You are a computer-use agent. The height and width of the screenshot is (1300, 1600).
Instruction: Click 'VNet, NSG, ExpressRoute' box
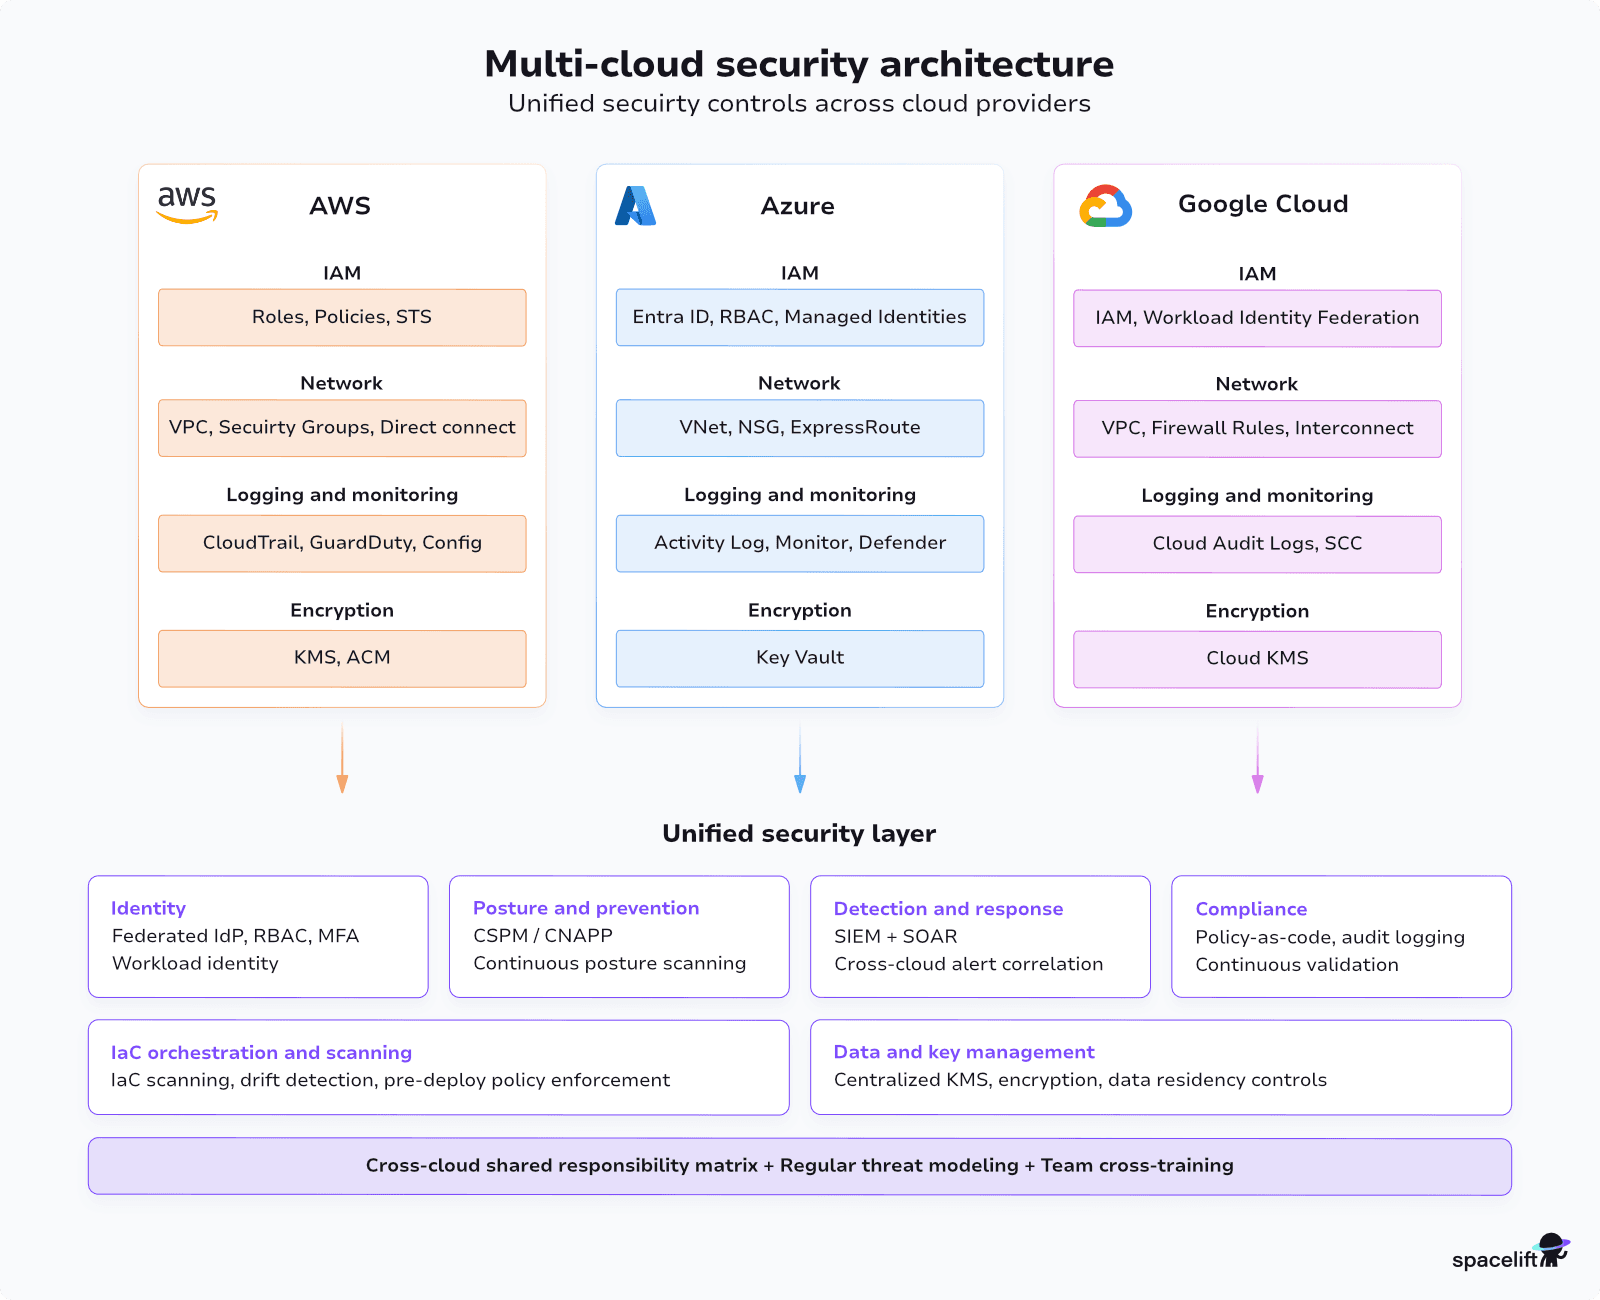(800, 428)
